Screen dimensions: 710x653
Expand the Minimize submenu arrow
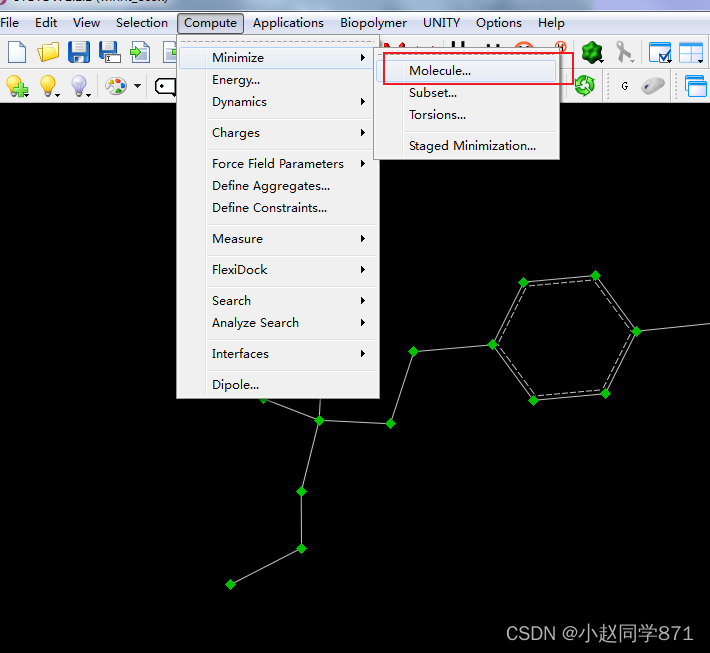tap(363, 58)
